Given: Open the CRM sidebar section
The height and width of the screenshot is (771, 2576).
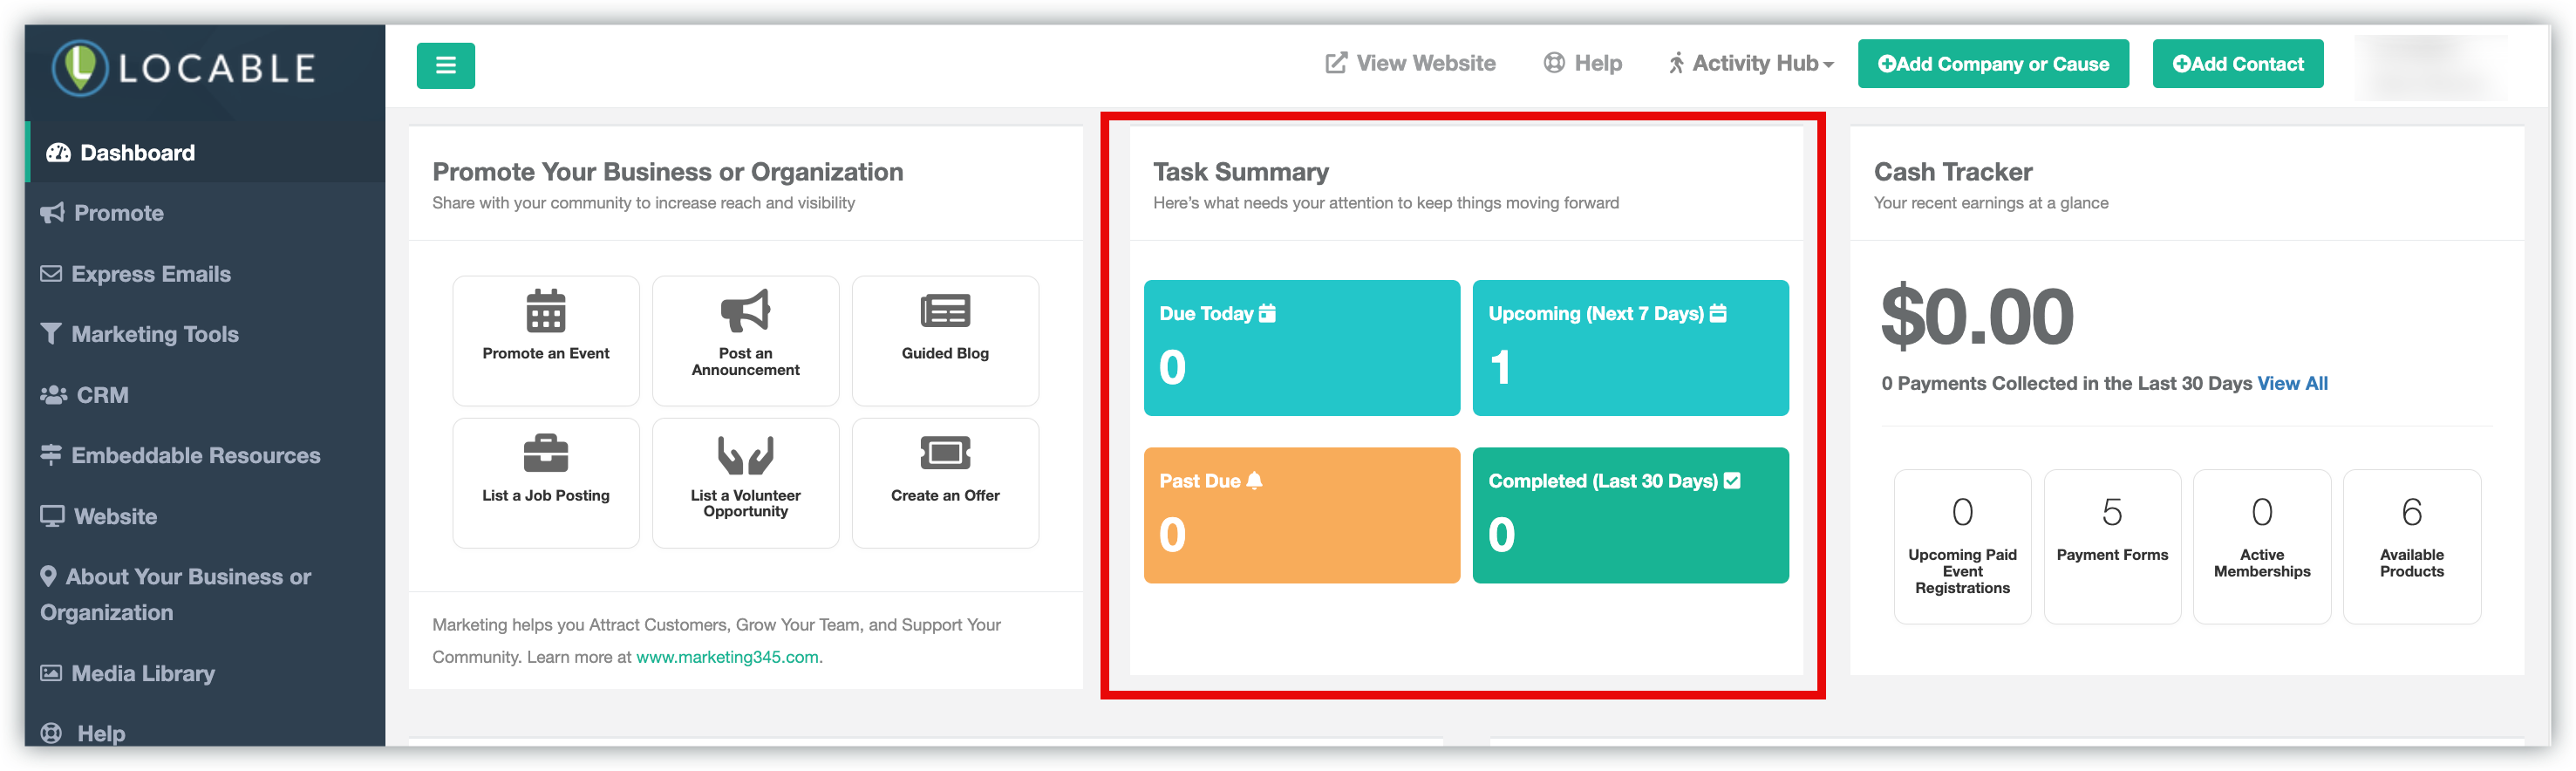Looking at the screenshot, I should pyautogui.click(x=102, y=395).
